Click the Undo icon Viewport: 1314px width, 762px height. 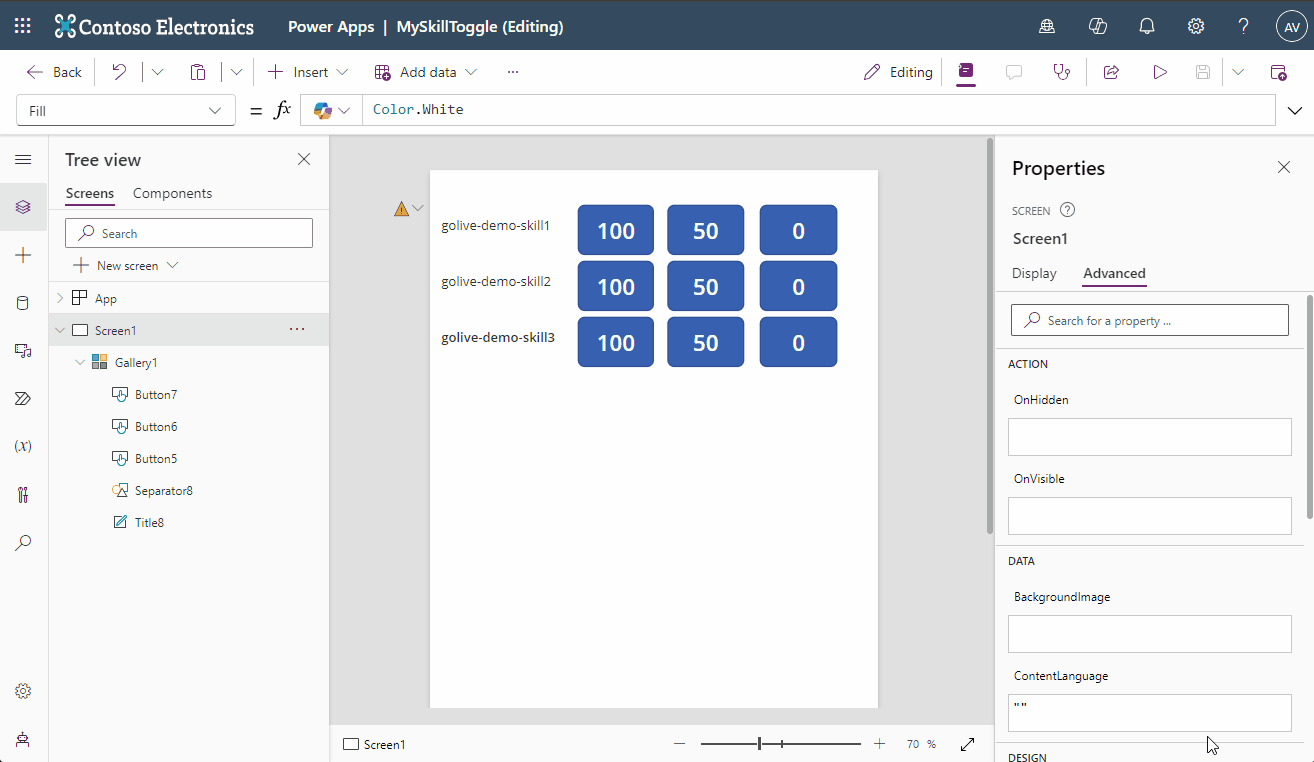point(119,72)
